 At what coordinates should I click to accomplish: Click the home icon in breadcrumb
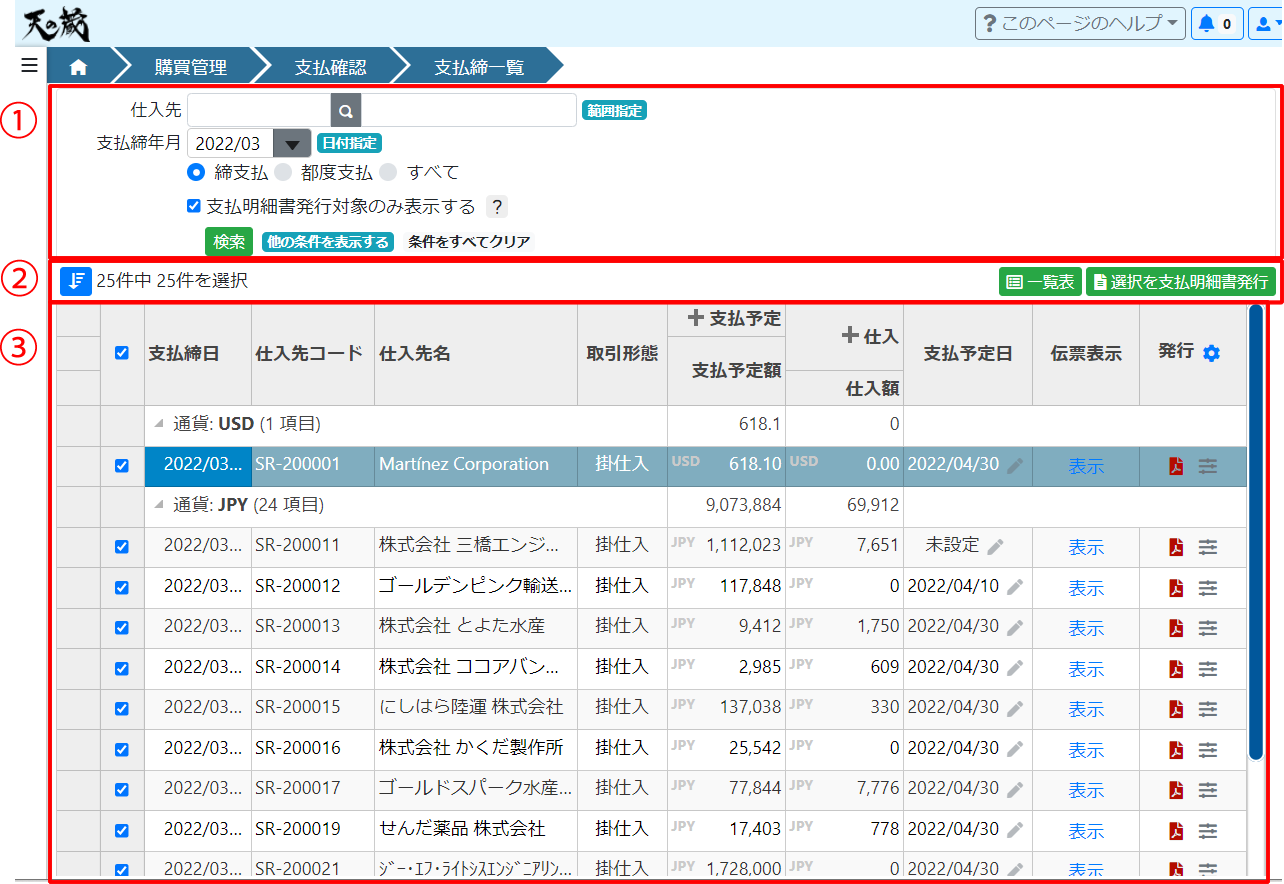[78, 68]
